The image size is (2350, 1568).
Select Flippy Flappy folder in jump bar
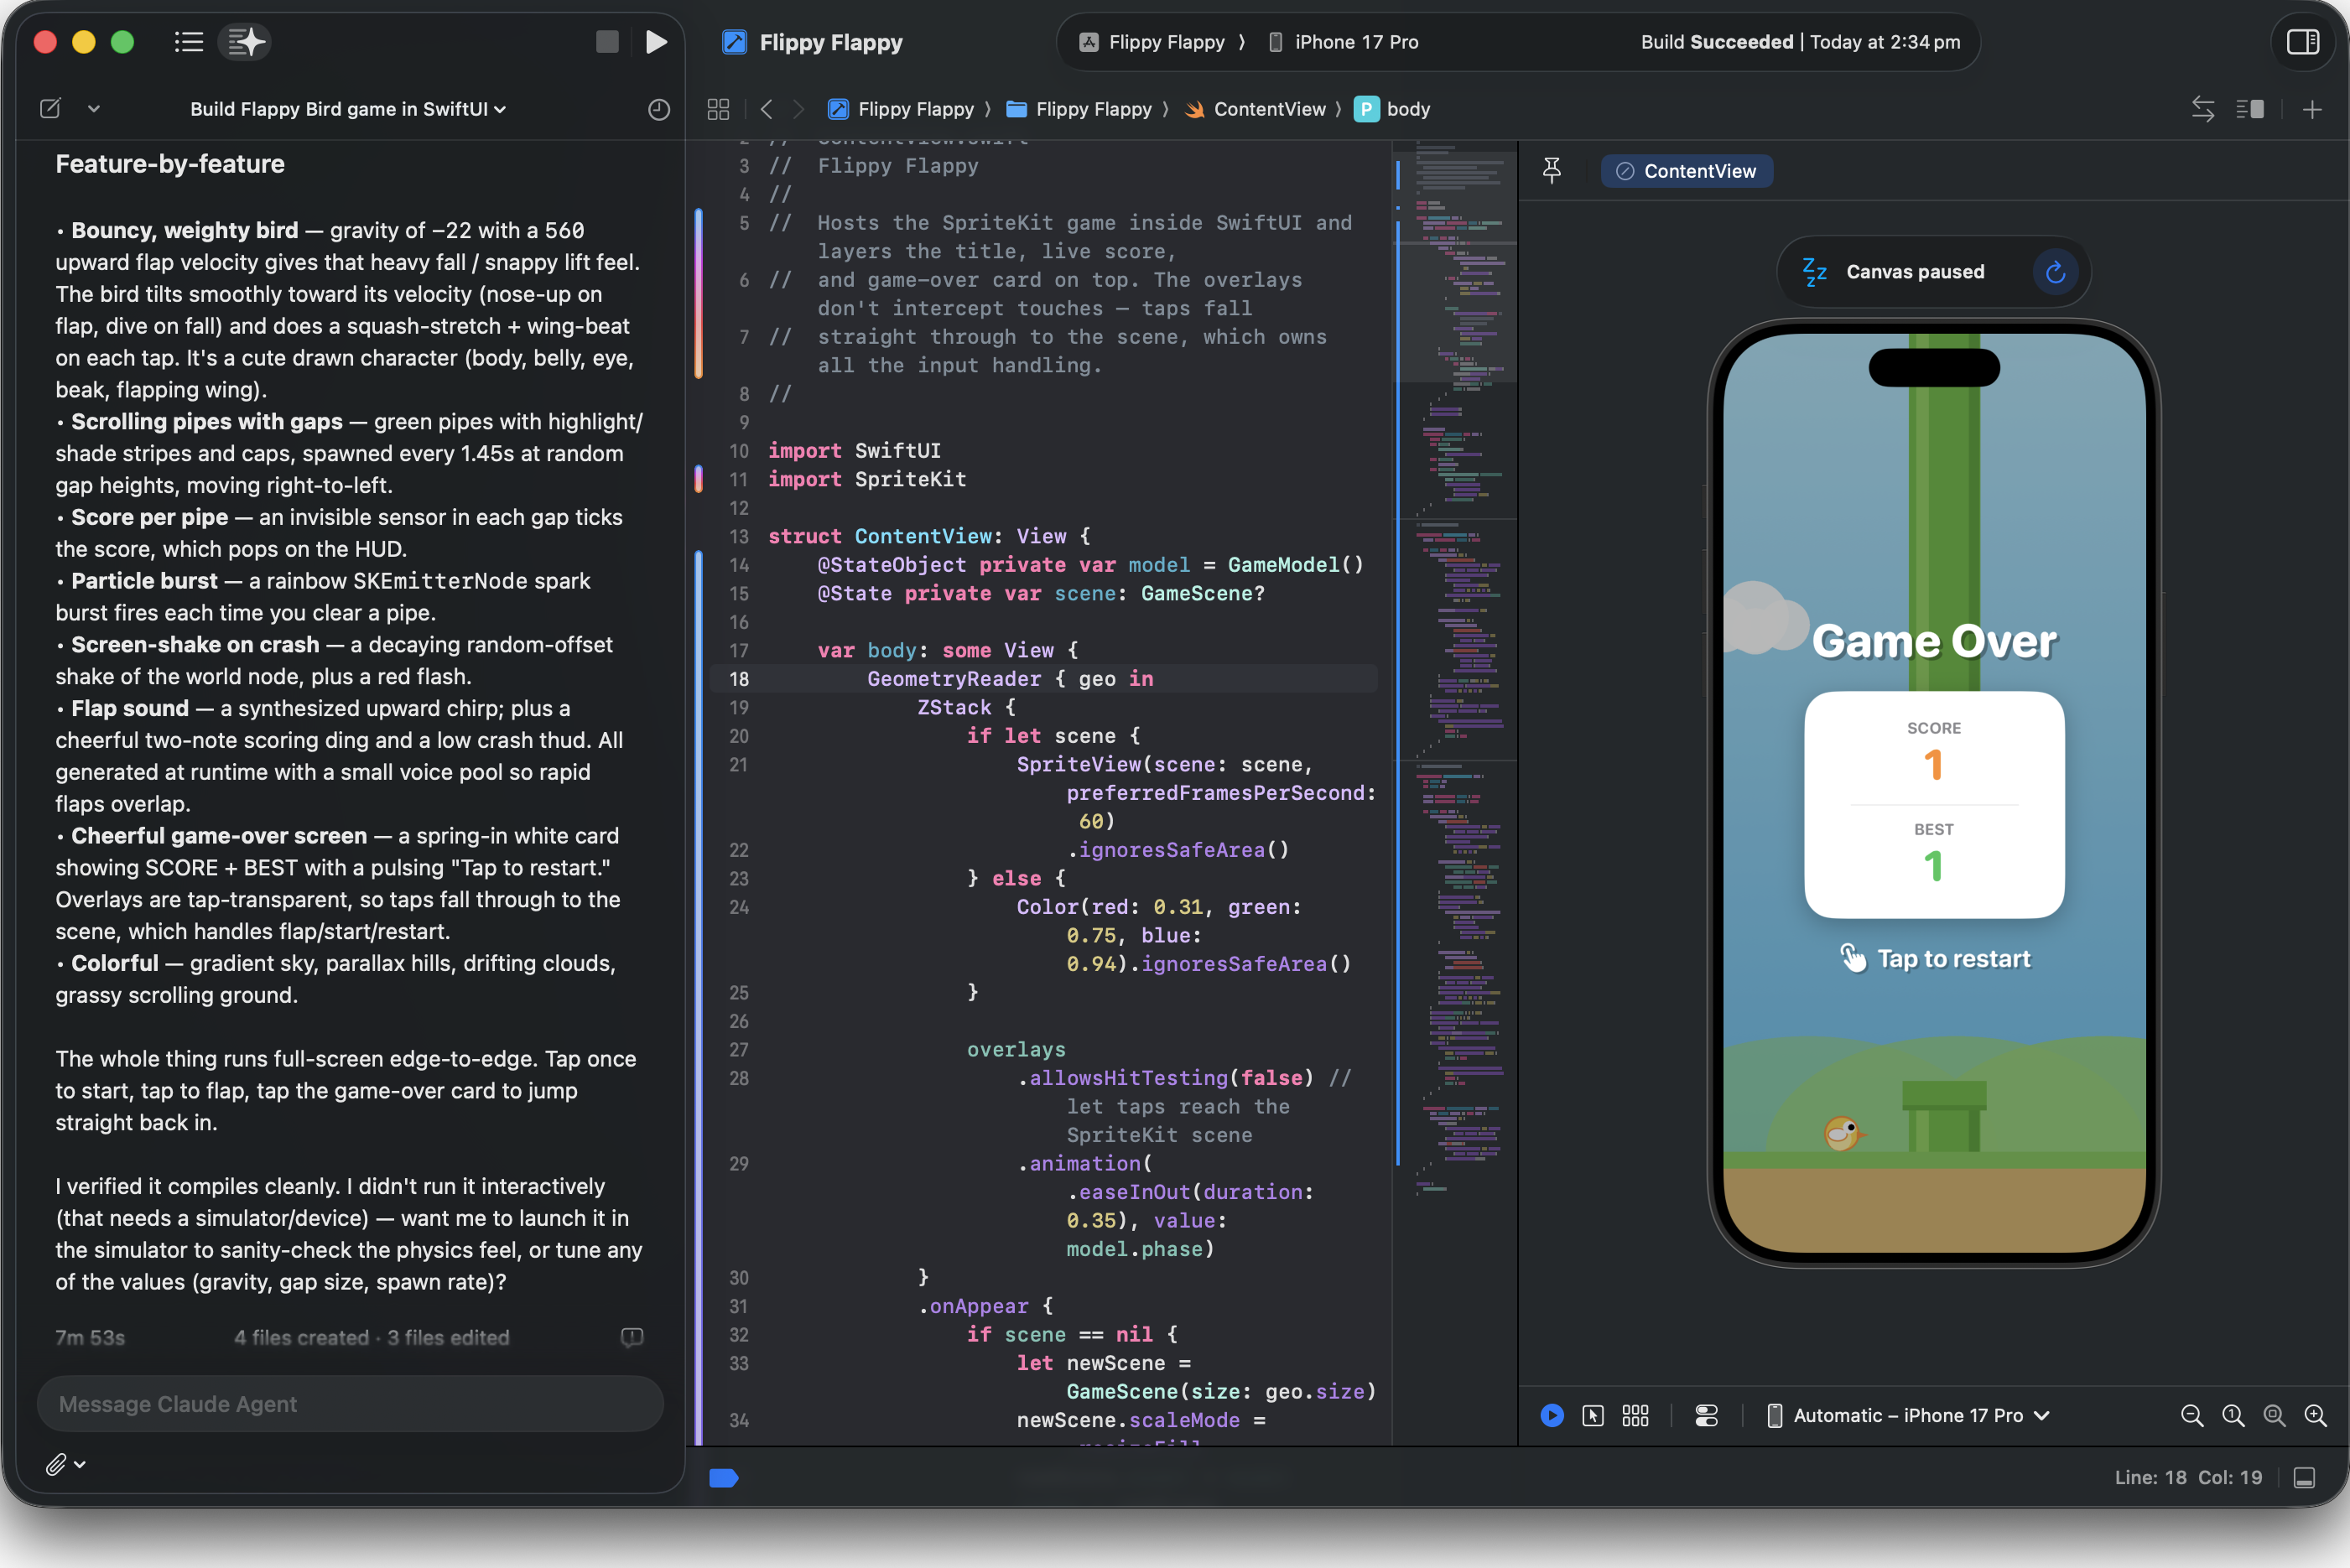tap(1079, 109)
